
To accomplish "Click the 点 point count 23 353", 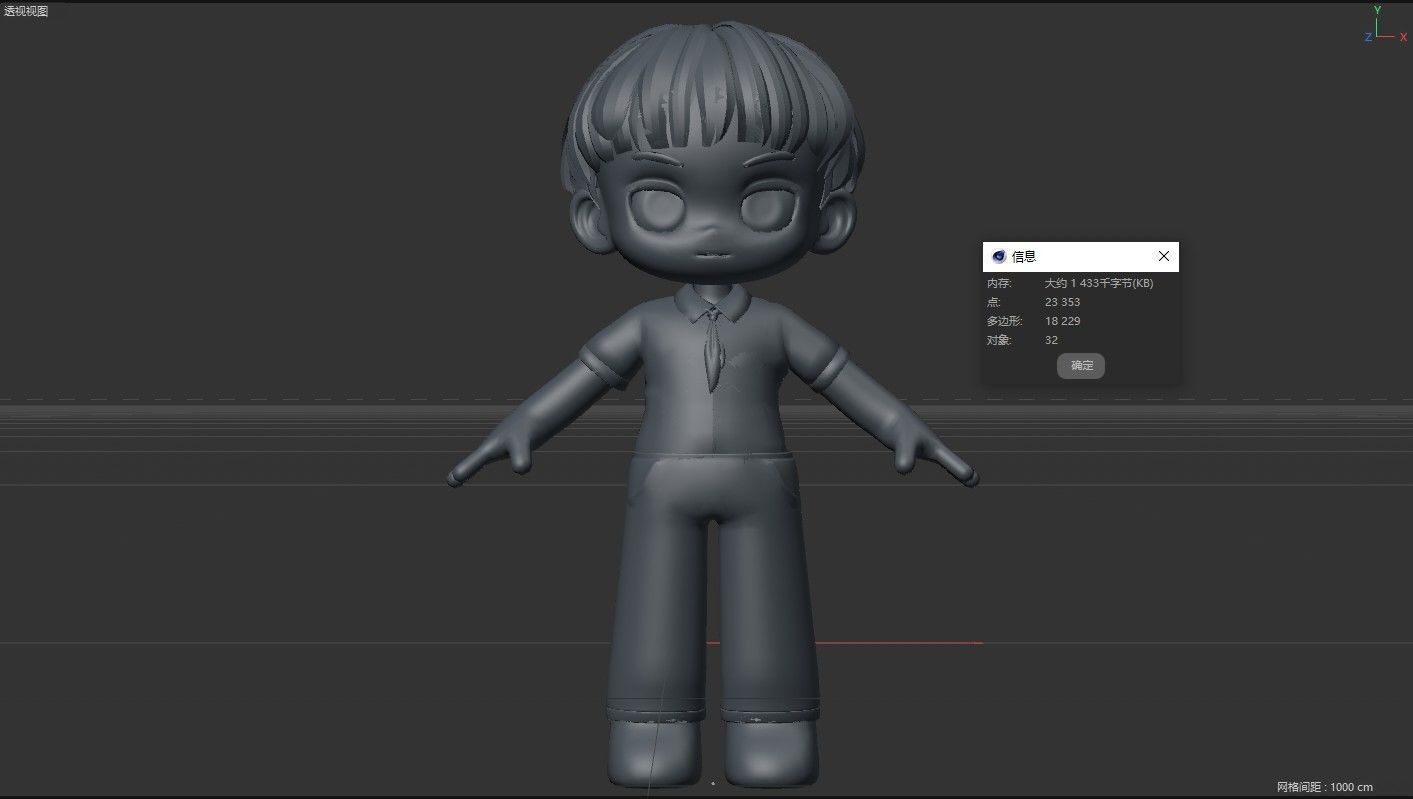I will point(1062,301).
